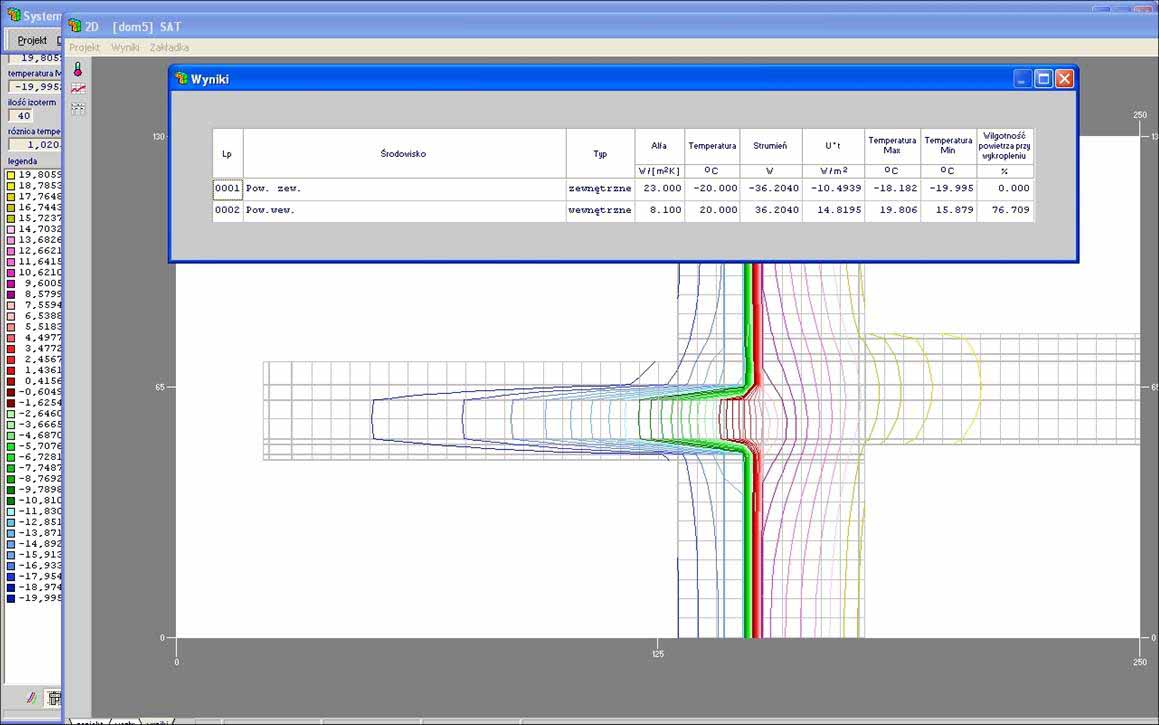The height and width of the screenshot is (725, 1159).
Task: Click the table grid icon below the chart icon
Action: click(x=78, y=109)
